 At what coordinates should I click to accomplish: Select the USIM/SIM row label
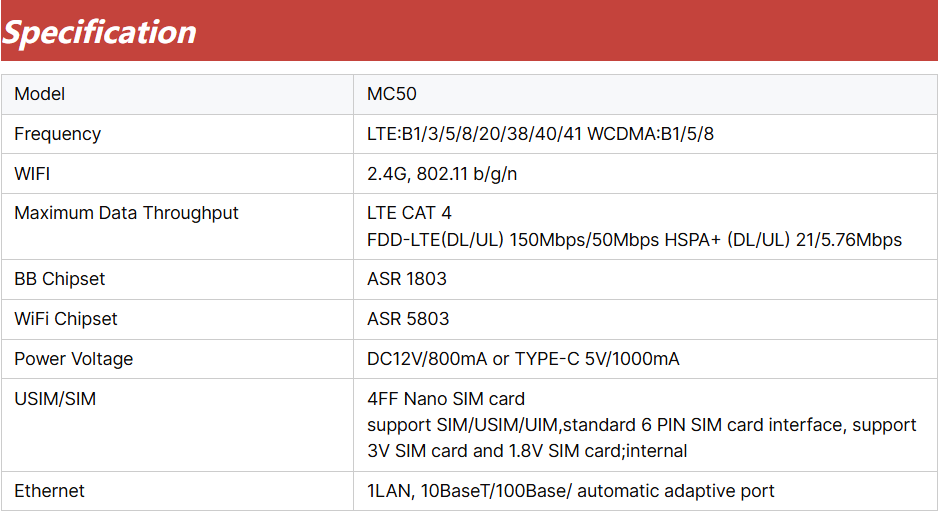(55, 399)
